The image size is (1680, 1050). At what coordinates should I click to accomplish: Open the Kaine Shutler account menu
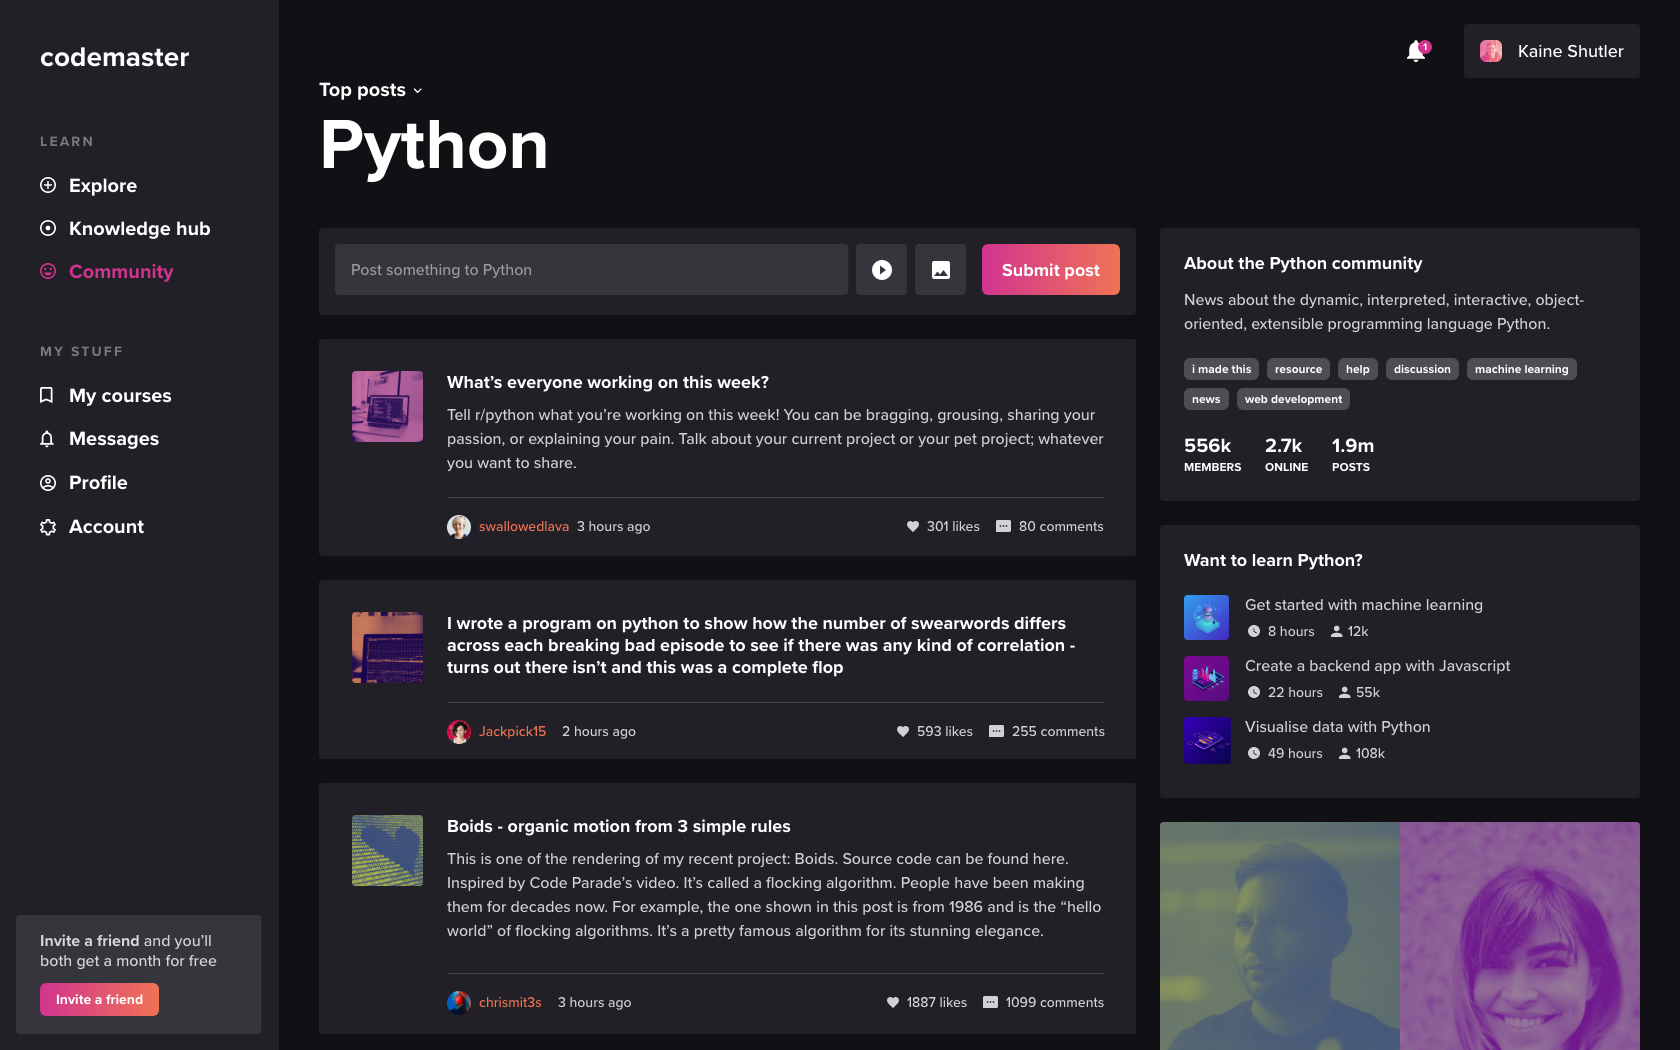point(1551,51)
